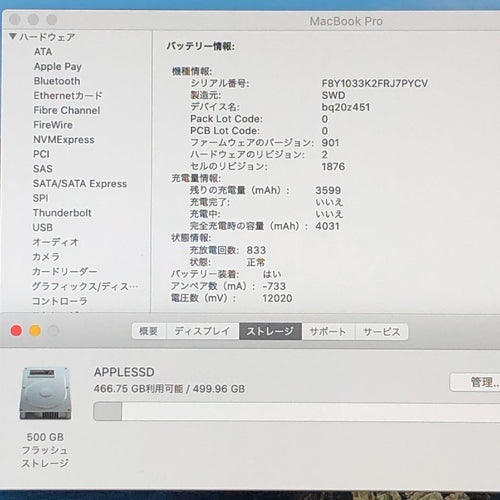500x500 pixels.
Task: Click remaining charge value 3599
Action: tap(328, 190)
